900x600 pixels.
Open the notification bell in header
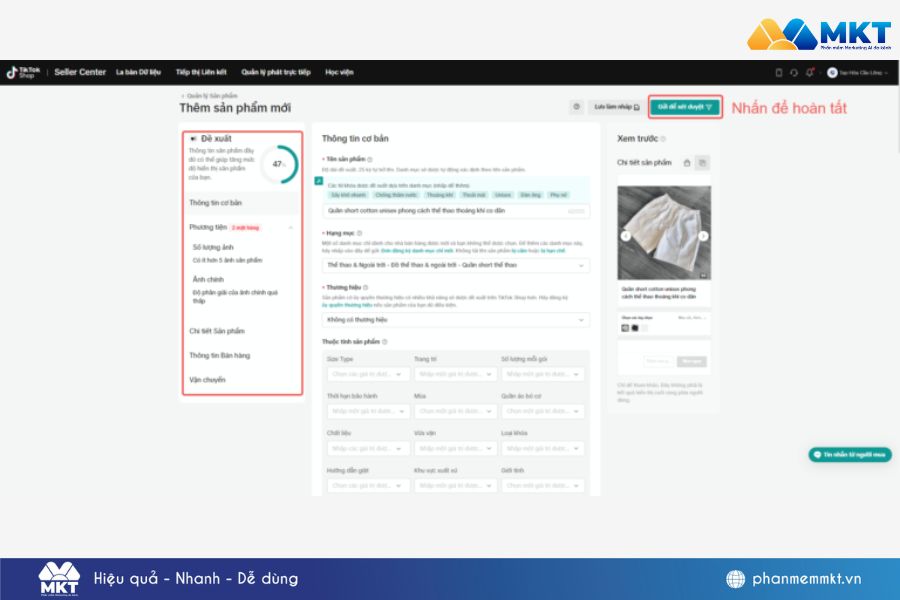pos(809,73)
